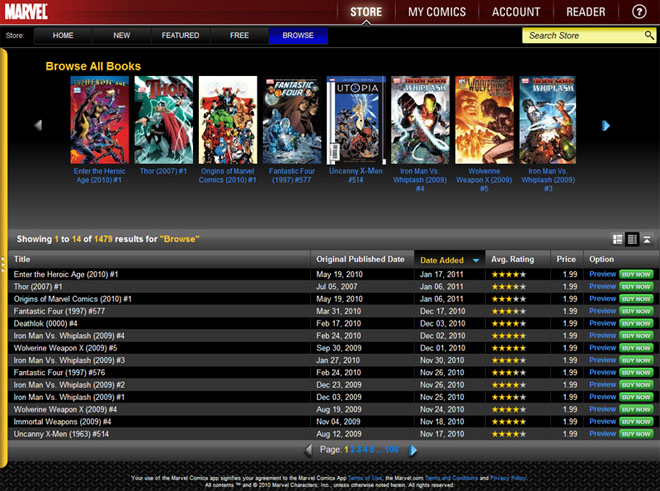Viewport: 660px width, 491px height.
Task: Preview Iron Man Vs. Whiplash (2009) #2
Action: click(x=603, y=384)
